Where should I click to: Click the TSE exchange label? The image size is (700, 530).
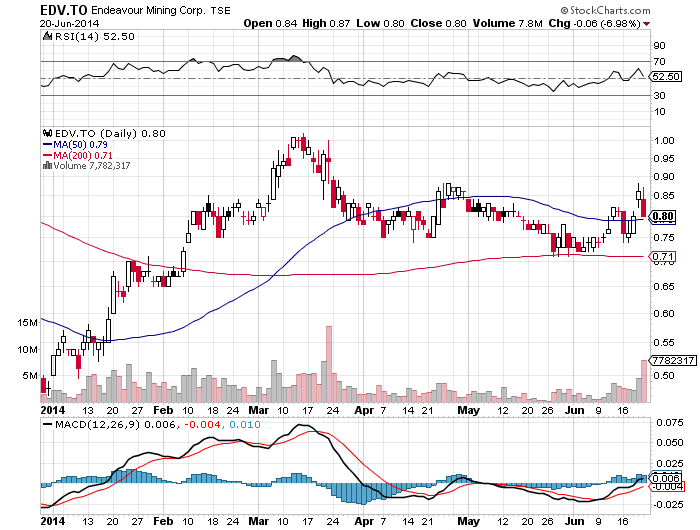[221, 10]
